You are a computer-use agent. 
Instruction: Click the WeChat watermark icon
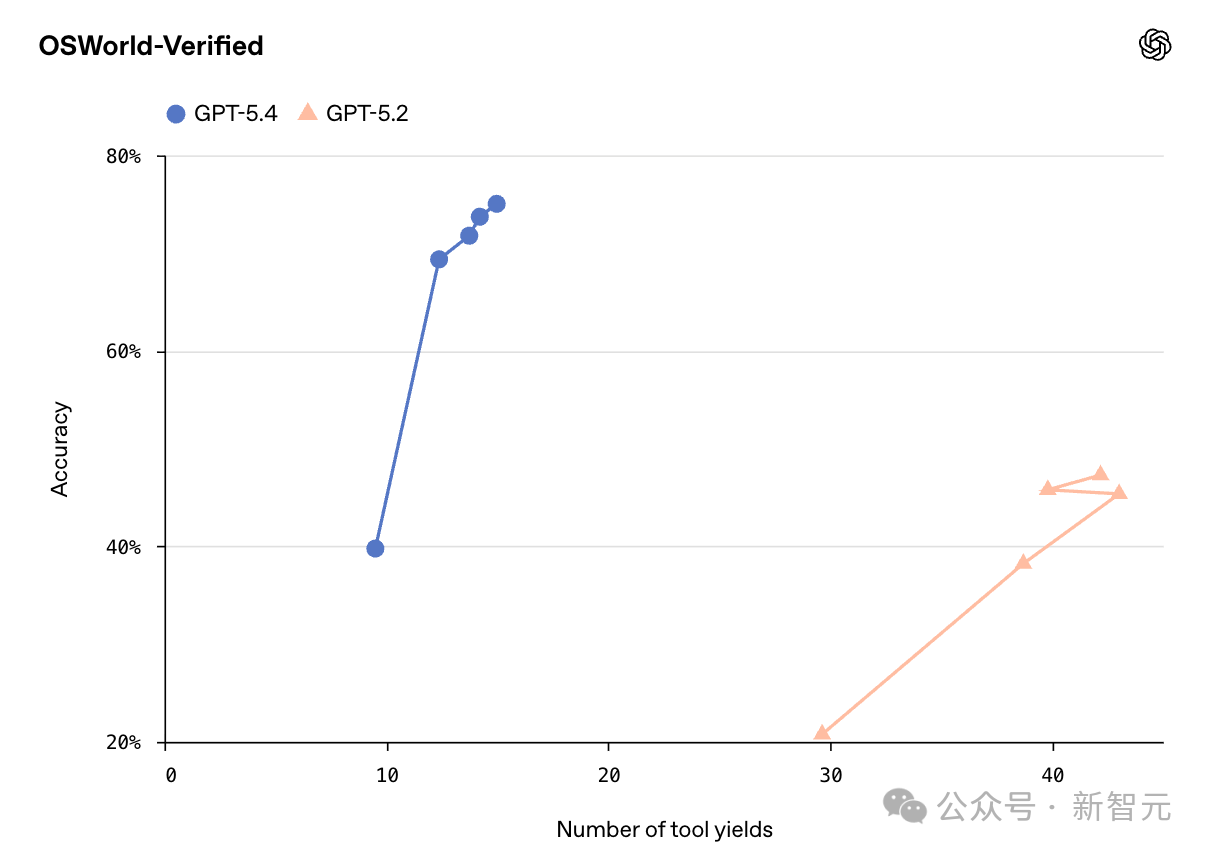[904, 805]
